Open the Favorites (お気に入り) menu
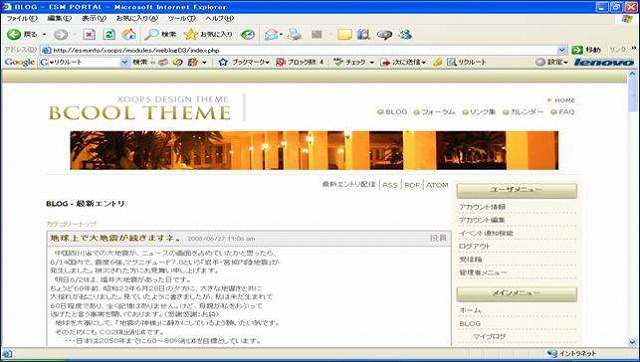Screen dimensions: 640x362 (137, 19)
